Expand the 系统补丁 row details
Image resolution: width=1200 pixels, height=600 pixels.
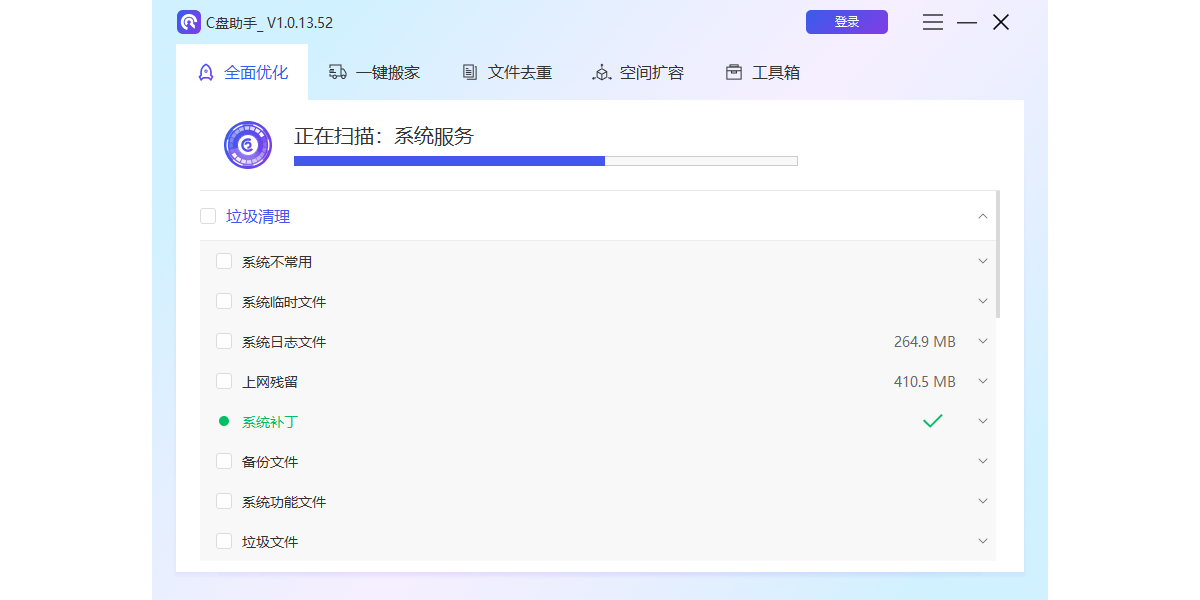pyautogui.click(x=982, y=421)
